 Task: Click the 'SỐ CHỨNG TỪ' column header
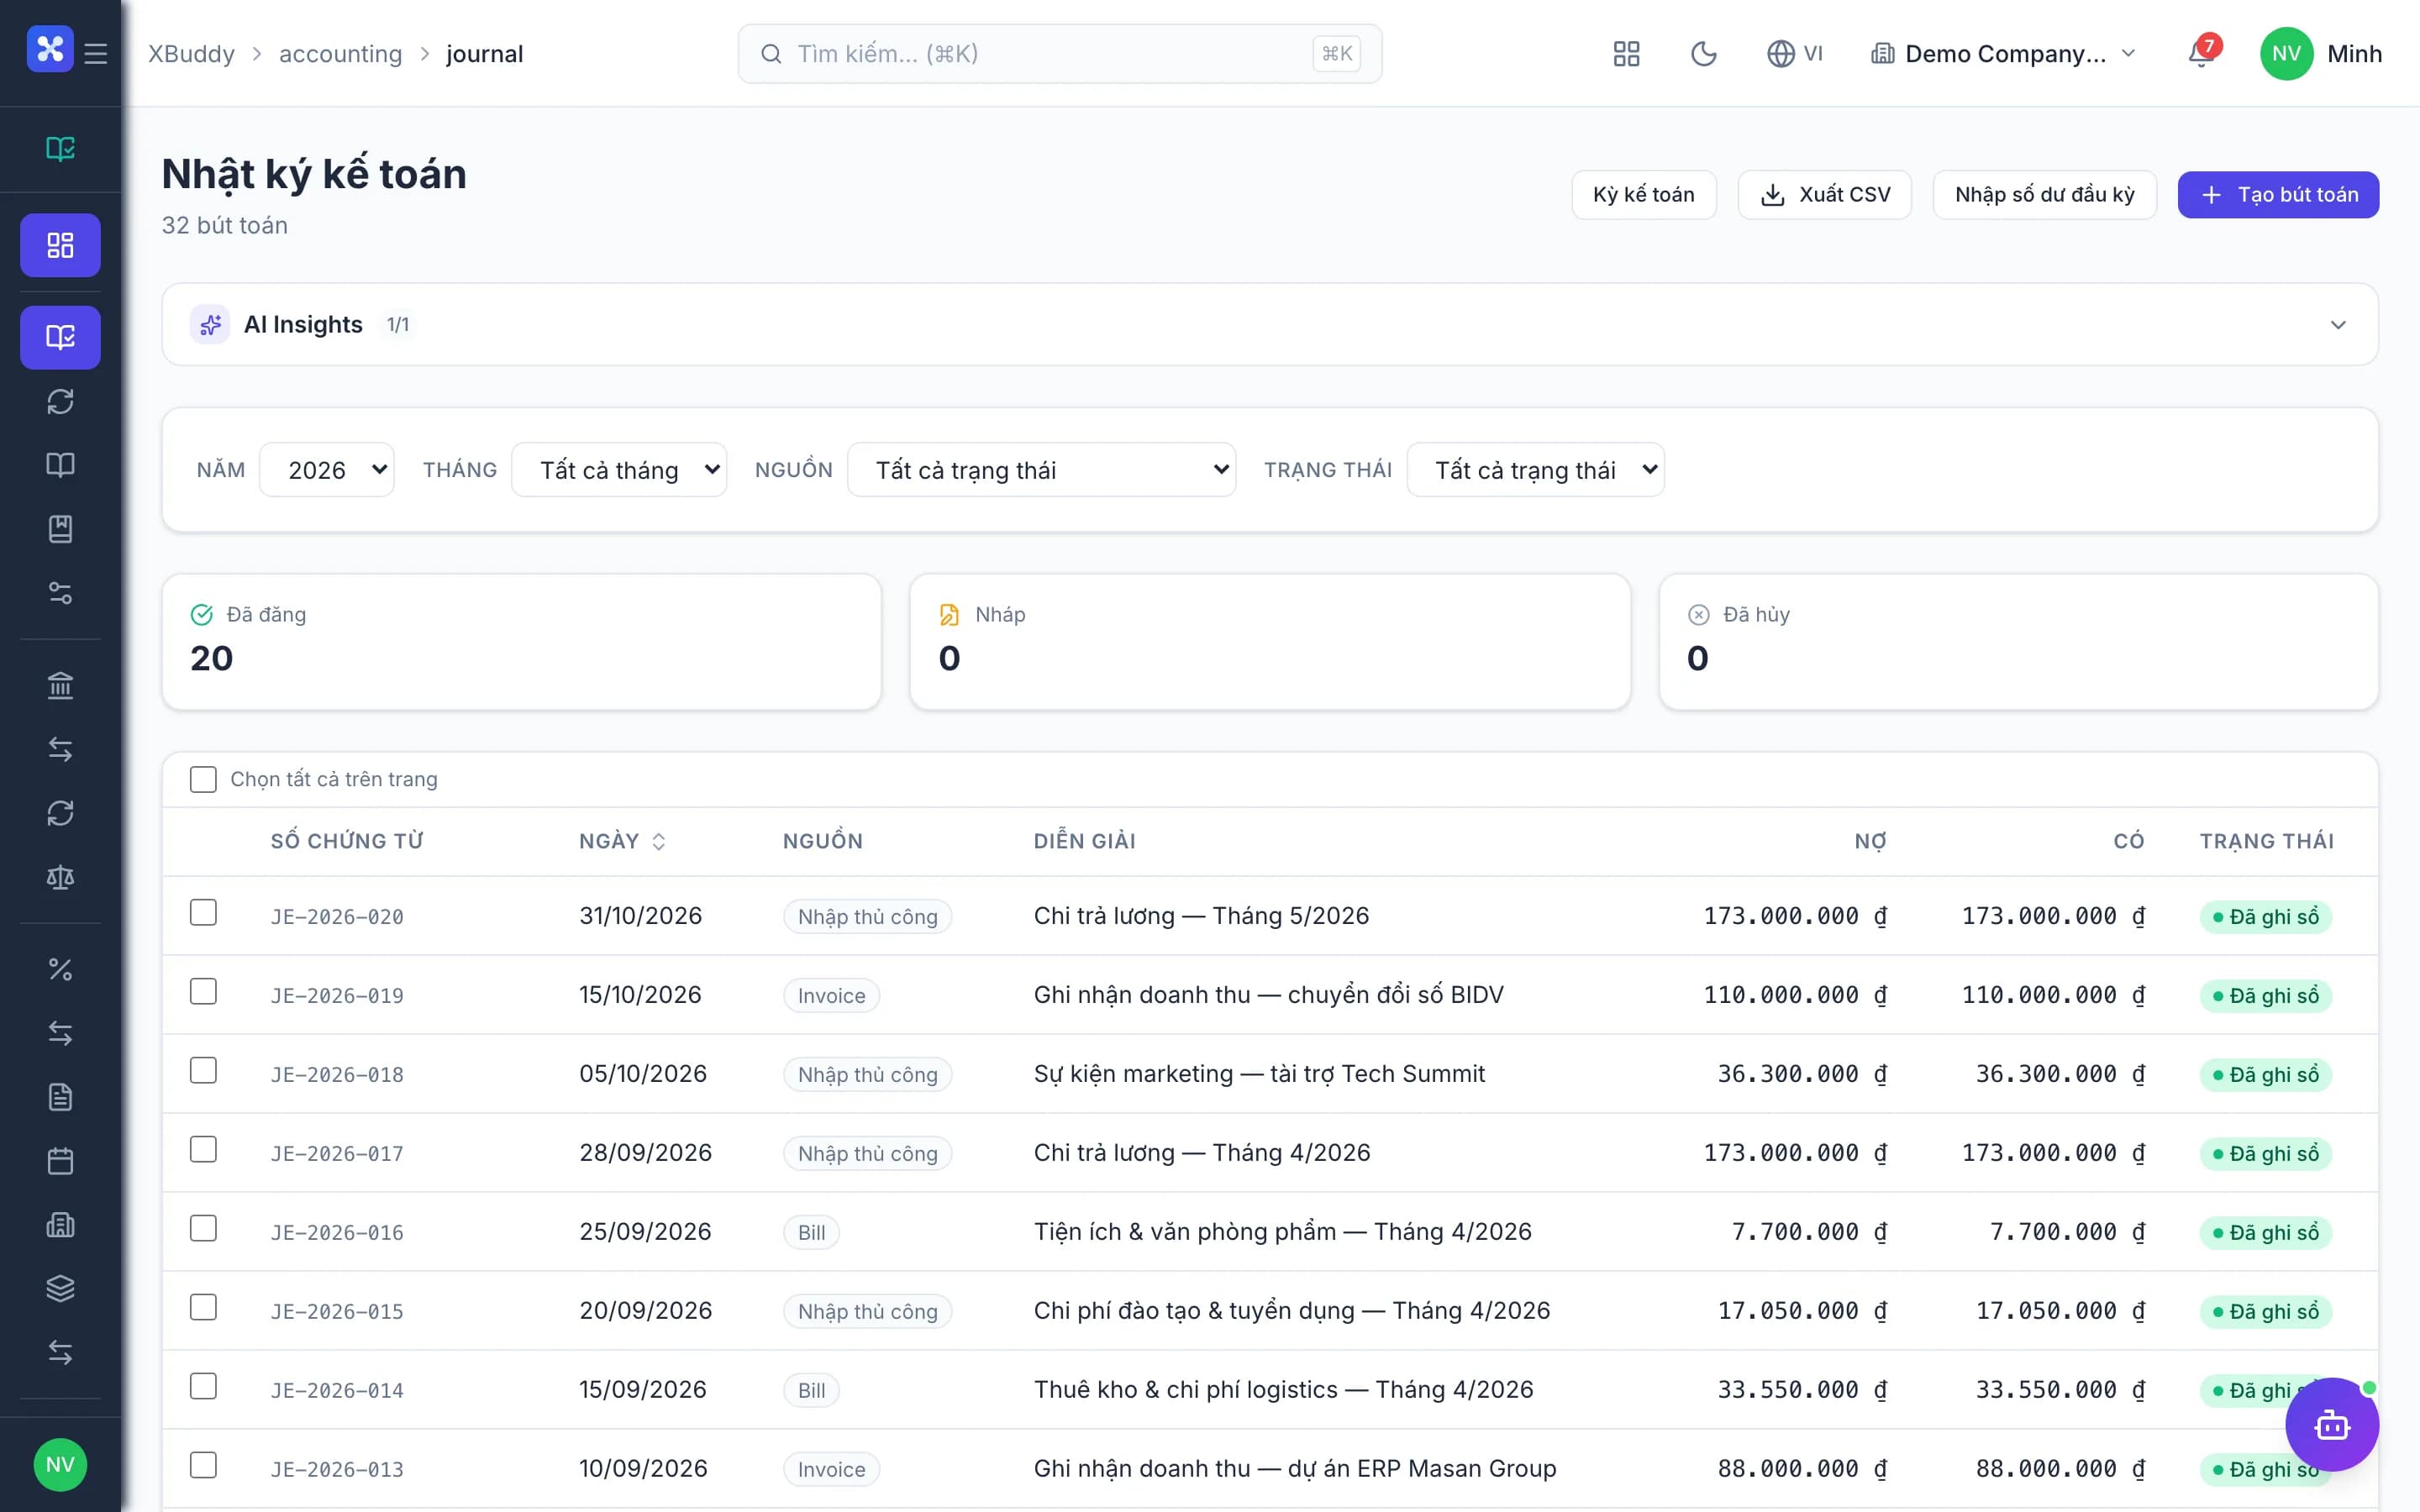[347, 842]
